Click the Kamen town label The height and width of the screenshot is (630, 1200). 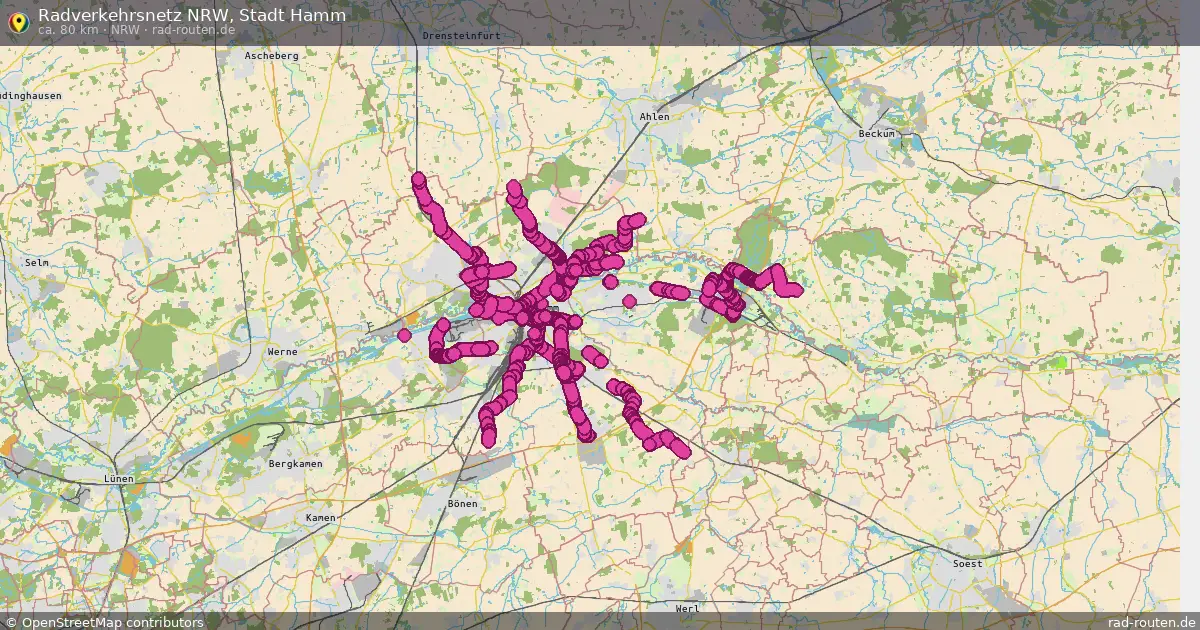(x=321, y=518)
